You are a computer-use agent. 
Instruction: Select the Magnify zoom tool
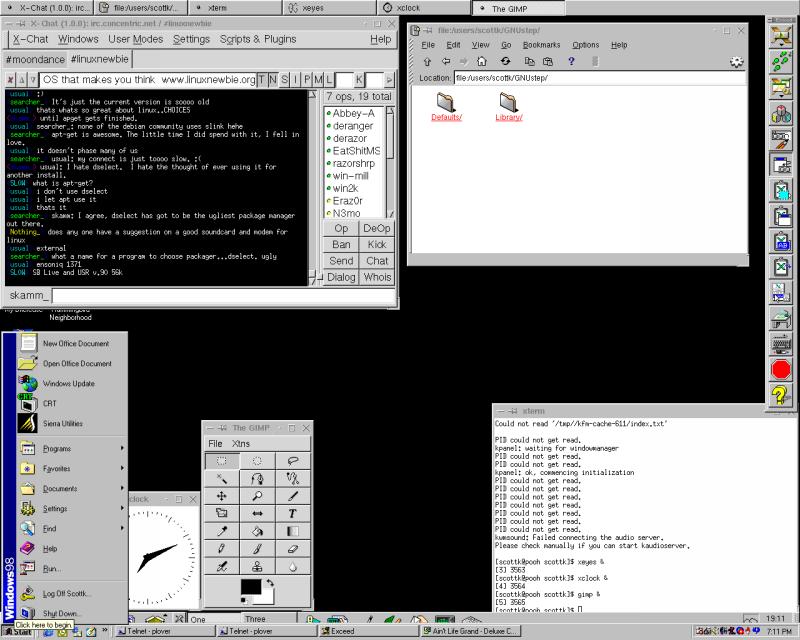(257, 495)
